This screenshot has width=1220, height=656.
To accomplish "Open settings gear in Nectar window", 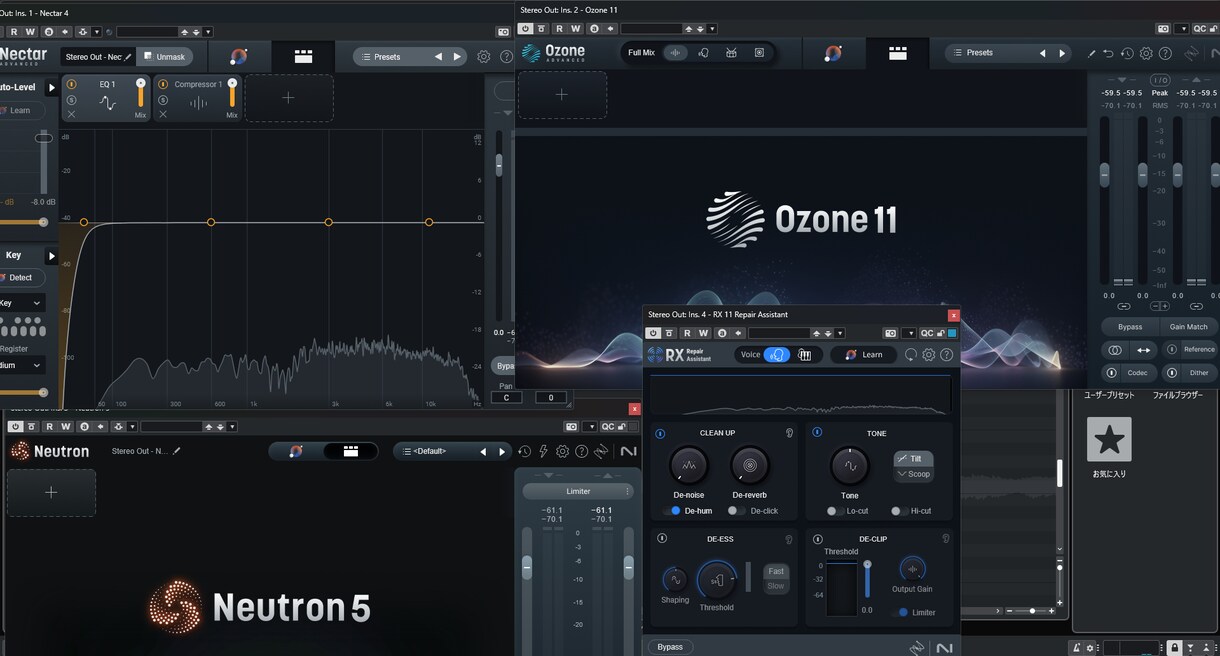I will 484,57.
